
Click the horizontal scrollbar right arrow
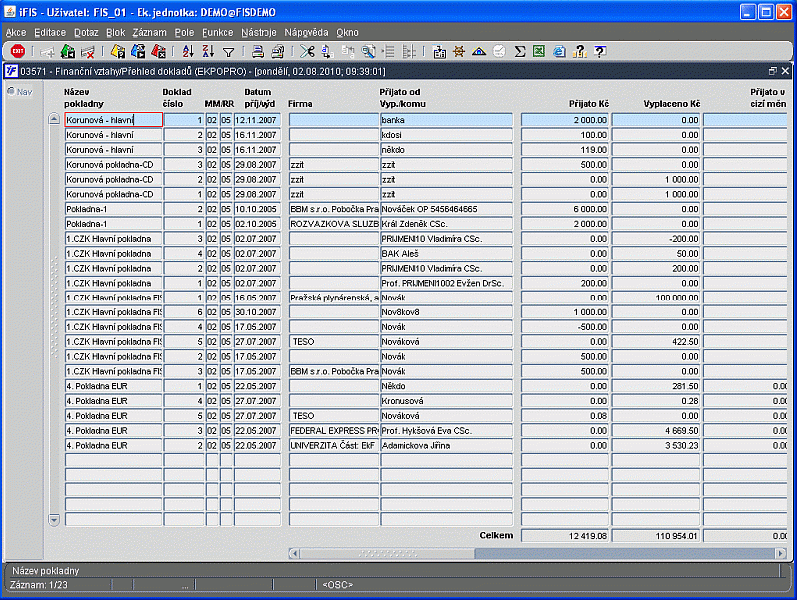781,553
